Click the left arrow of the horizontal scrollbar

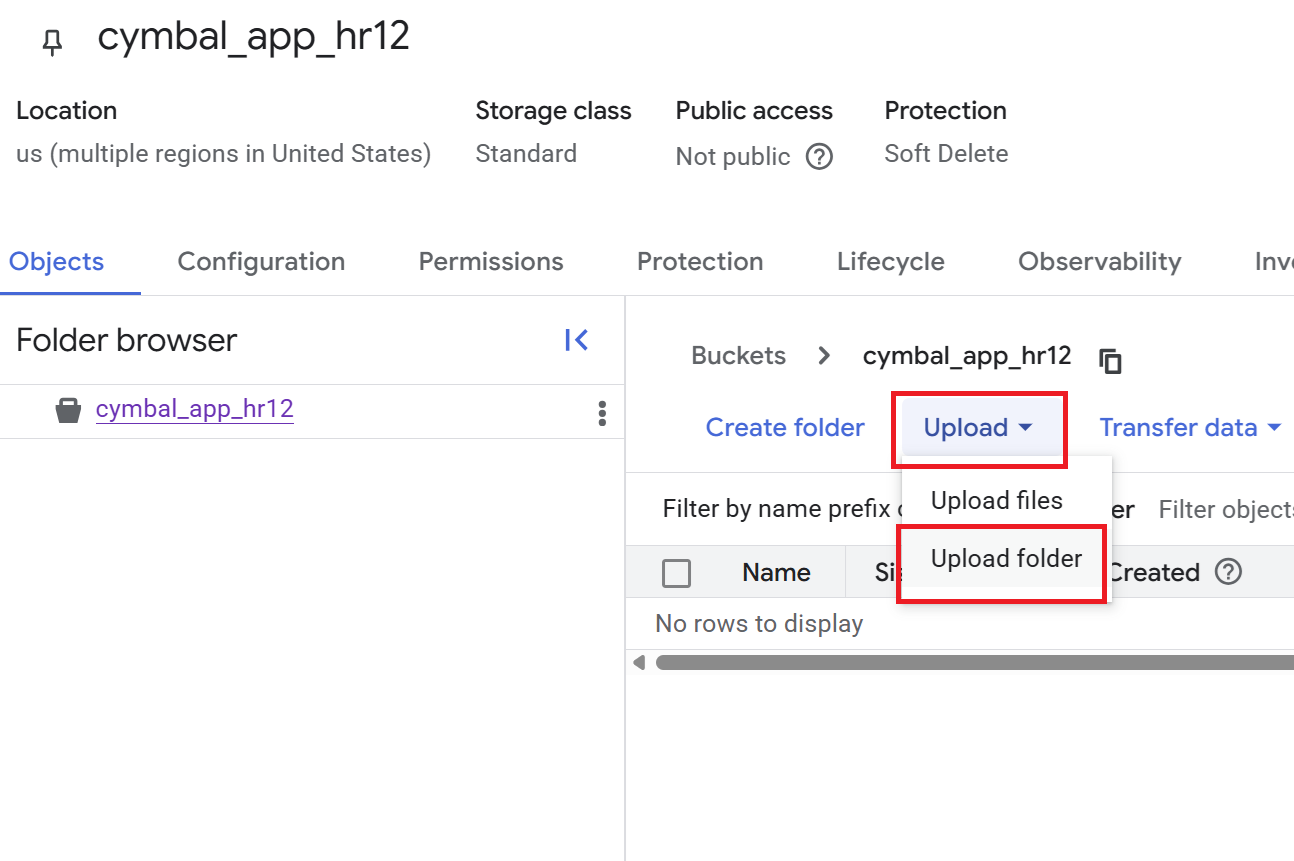point(640,662)
